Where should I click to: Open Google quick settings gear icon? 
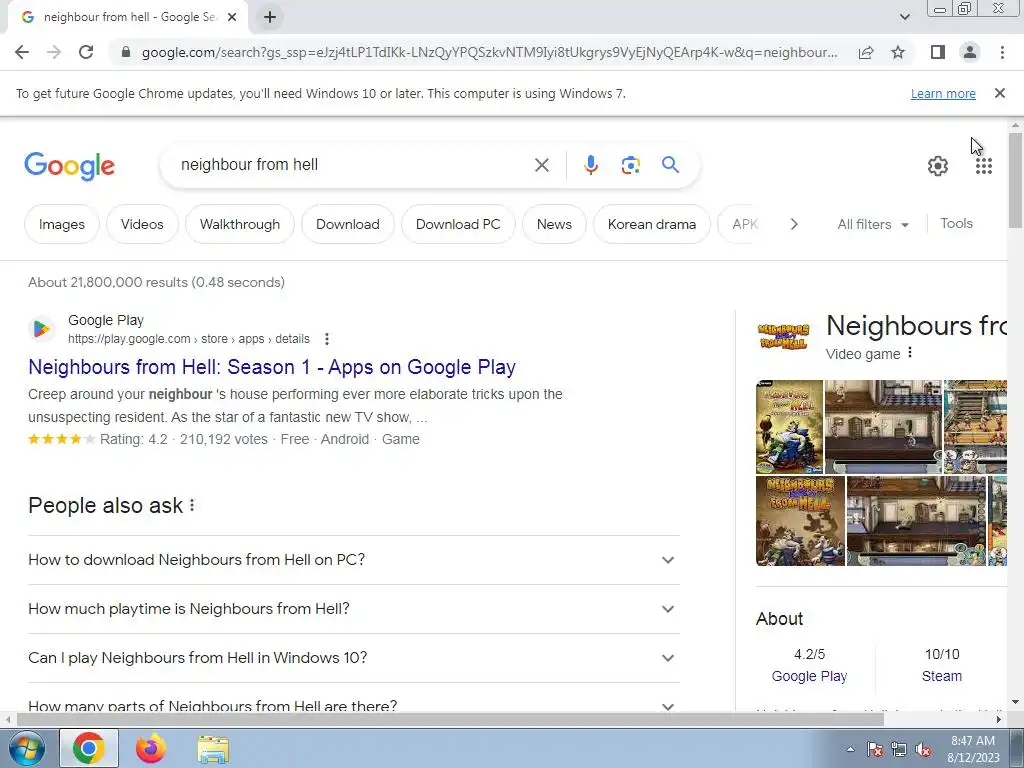coord(938,166)
